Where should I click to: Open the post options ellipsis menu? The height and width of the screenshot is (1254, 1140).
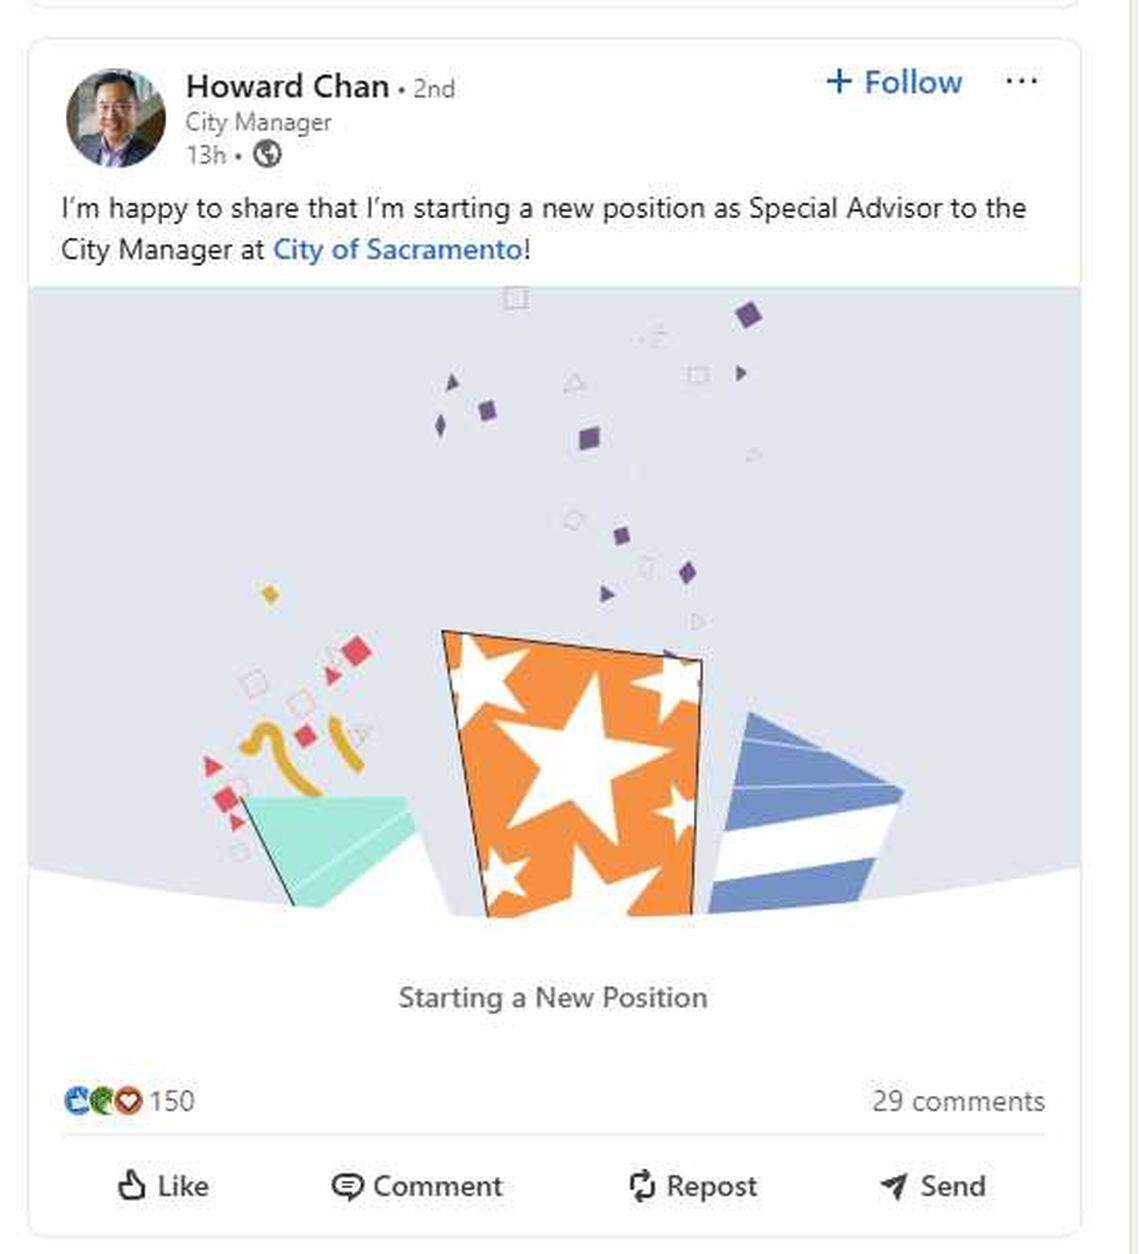click(1022, 81)
